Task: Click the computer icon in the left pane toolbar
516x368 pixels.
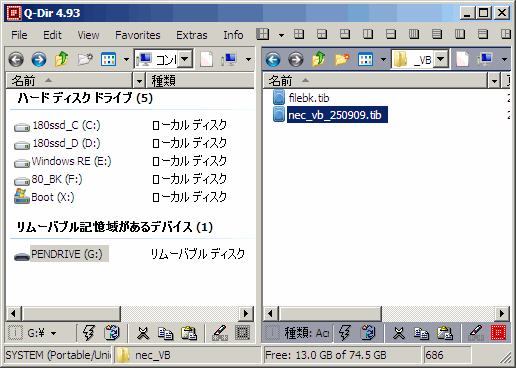Action: pyautogui.click(x=229, y=60)
